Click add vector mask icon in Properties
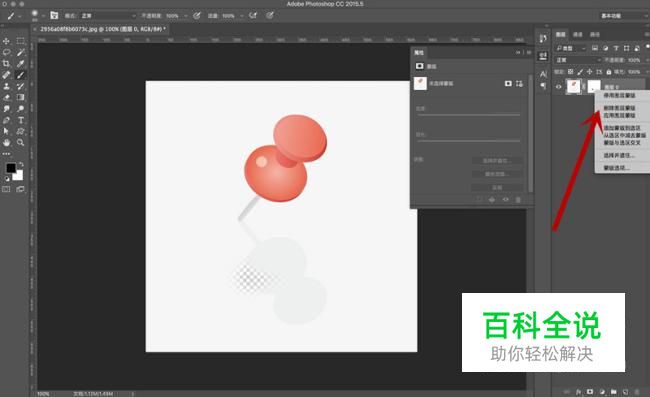The height and width of the screenshot is (397, 650). tap(519, 84)
